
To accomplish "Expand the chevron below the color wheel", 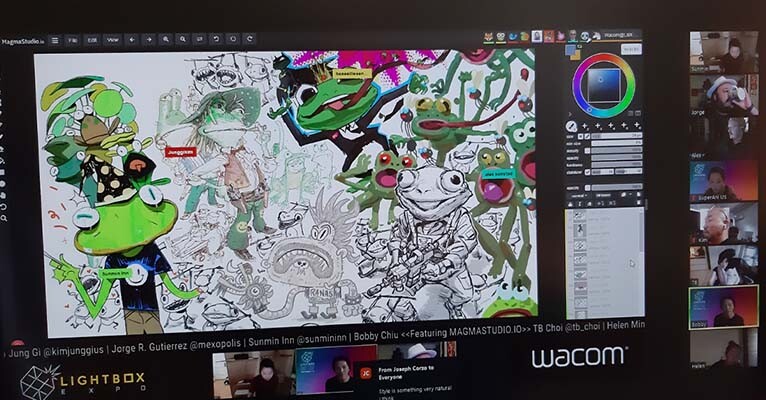I will pos(571,114).
